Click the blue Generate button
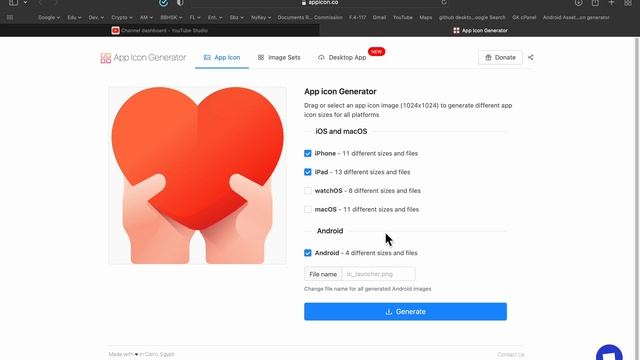The height and width of the screenshot is (360, 640). 405,311
